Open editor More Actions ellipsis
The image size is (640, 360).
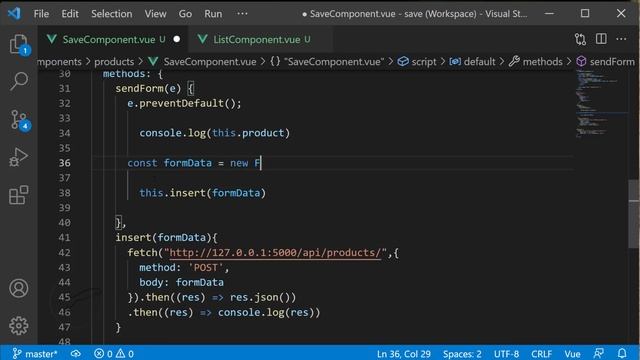[x=621, y=39]
